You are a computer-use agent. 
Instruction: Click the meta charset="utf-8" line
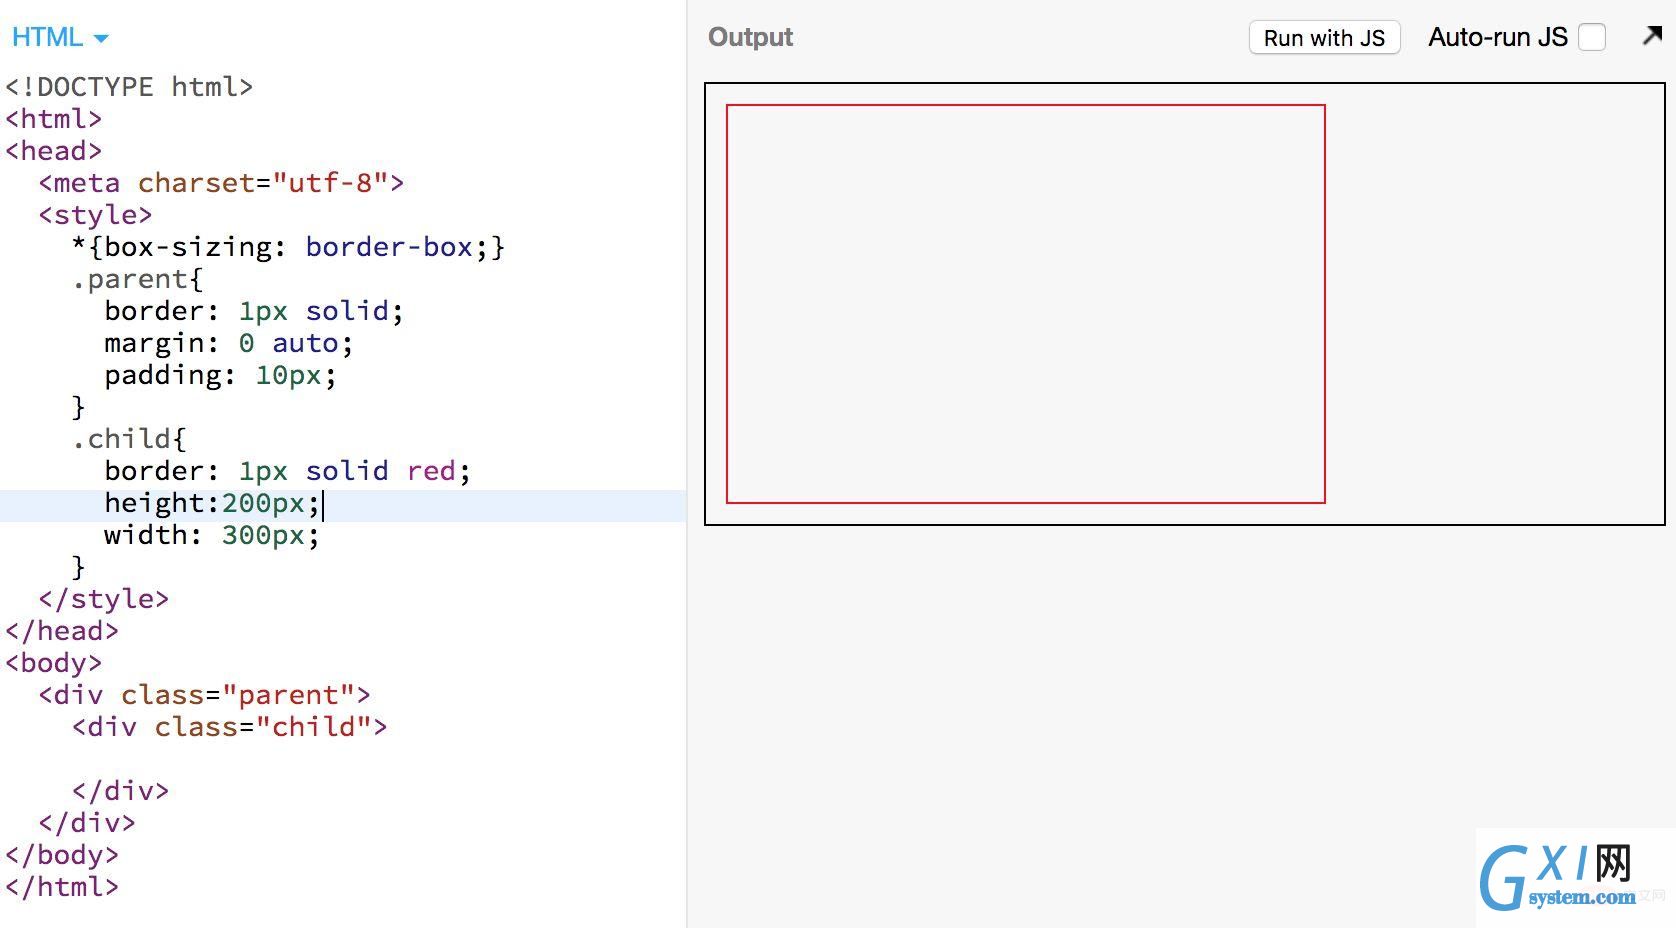pos(221,183)
